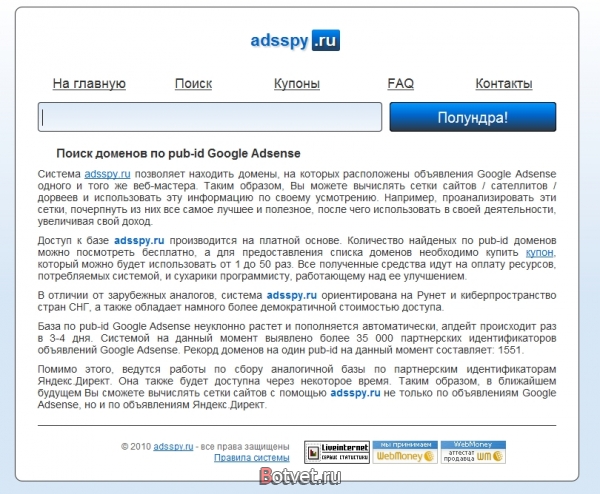The height and width of the screenshot is (494, 600).
Task: Focus the pub-id search input field
Action: [x=210, y=117]
